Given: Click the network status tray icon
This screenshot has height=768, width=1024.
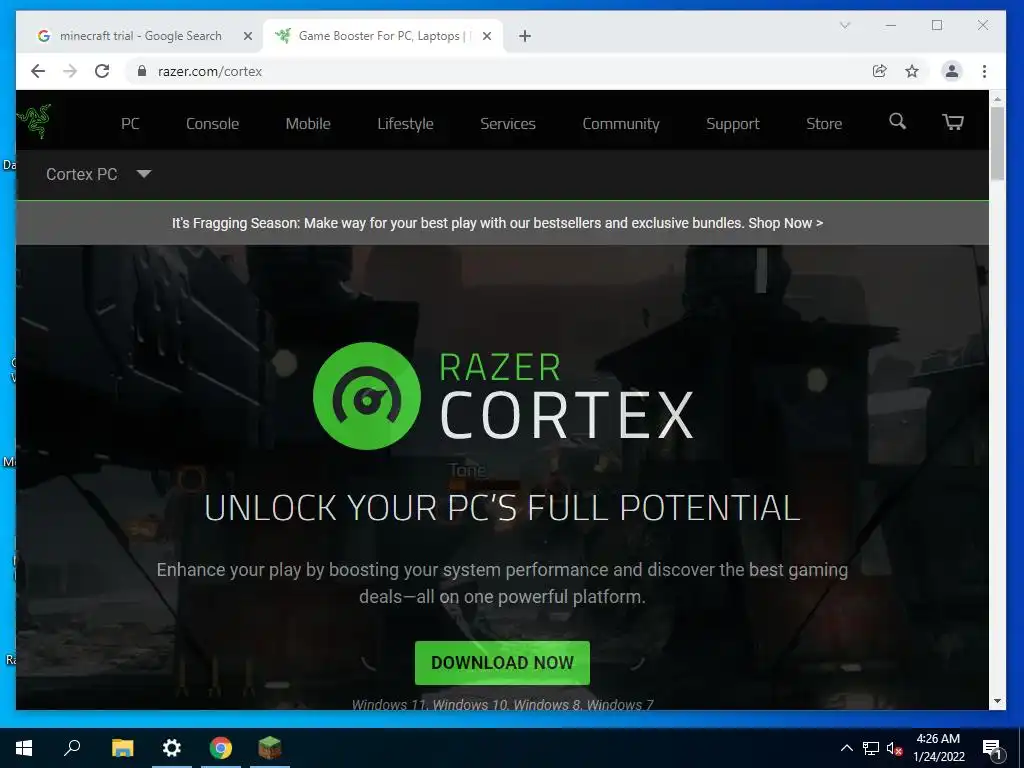Looking at the screenshot, I should pos(871,748).
